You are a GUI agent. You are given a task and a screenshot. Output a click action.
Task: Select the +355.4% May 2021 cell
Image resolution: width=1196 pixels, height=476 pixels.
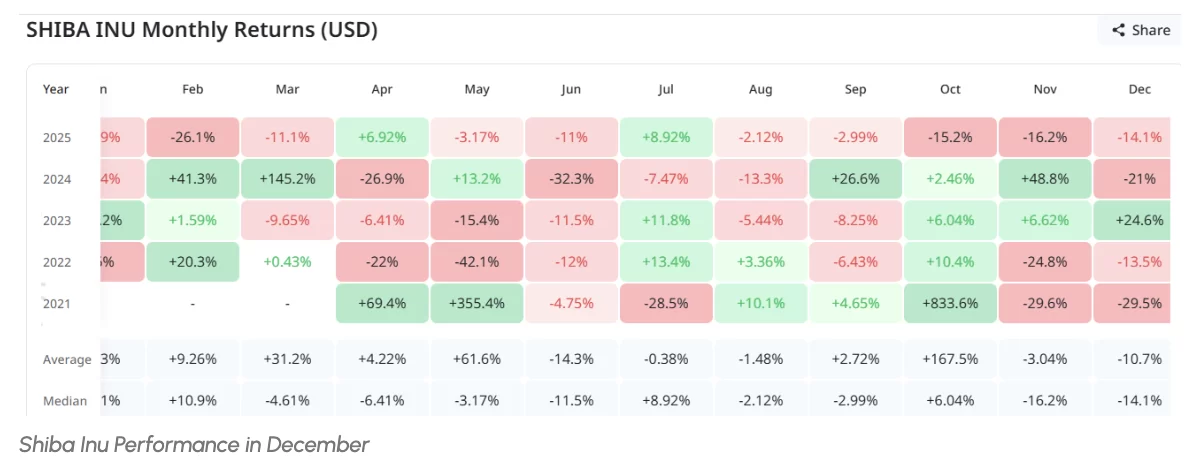click(x=477, y=303)
